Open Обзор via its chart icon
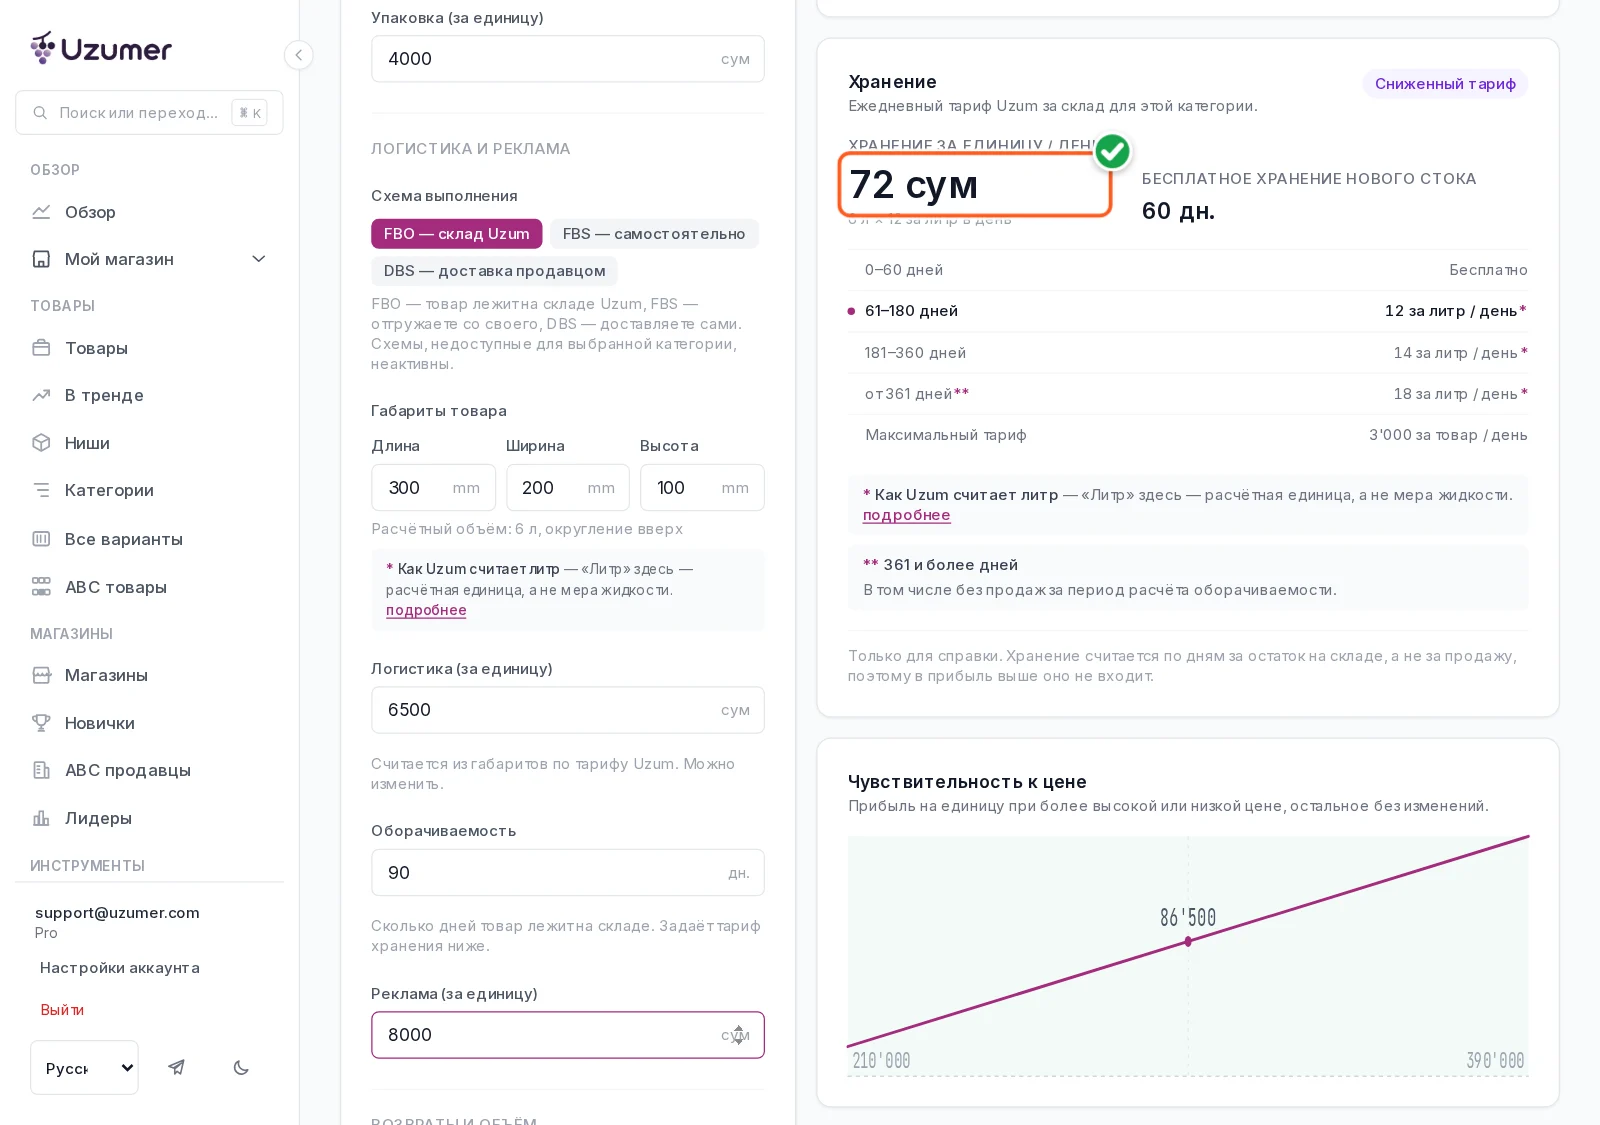Image resolution: width=1600 pixels, height=1125 pixels. click(41, 212)
